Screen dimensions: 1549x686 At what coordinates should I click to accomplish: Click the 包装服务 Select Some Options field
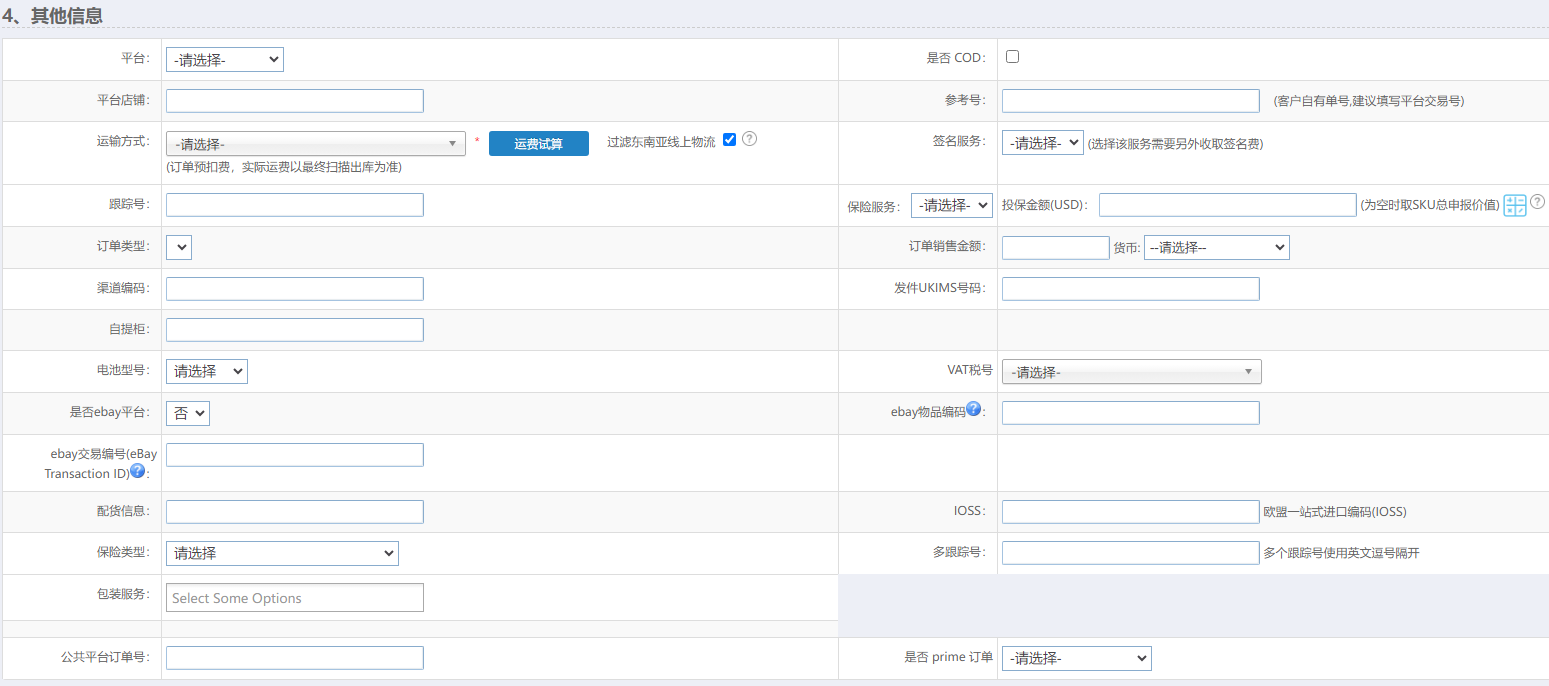coord(295,598)
